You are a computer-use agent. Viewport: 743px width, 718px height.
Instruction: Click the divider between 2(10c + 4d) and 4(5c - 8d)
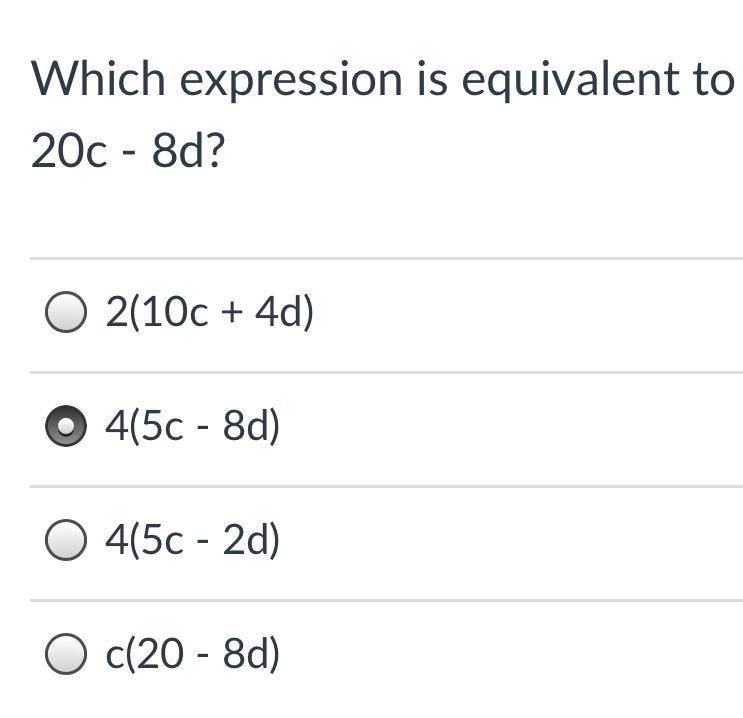(x=386, y=373)
